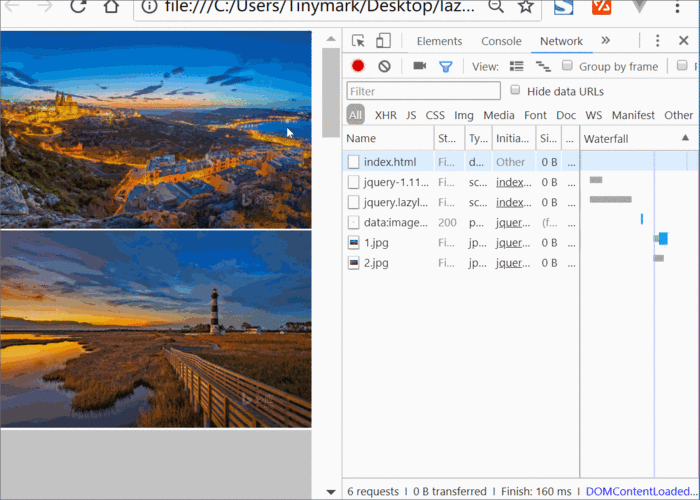Toggle the device toolbar icon

pyautogui.click(x=383, y=41)
